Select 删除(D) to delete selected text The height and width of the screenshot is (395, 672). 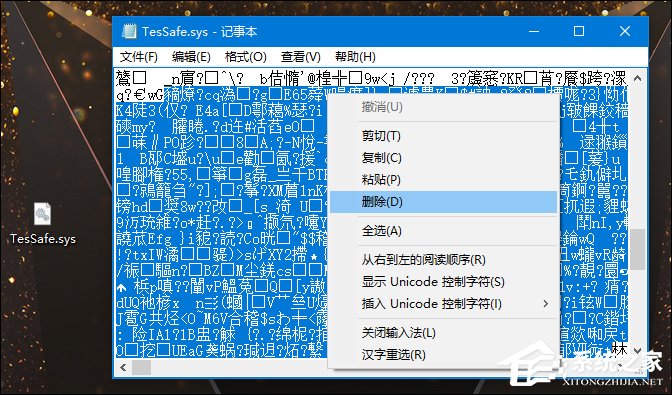pyautogui.click(x=444, y=202)
